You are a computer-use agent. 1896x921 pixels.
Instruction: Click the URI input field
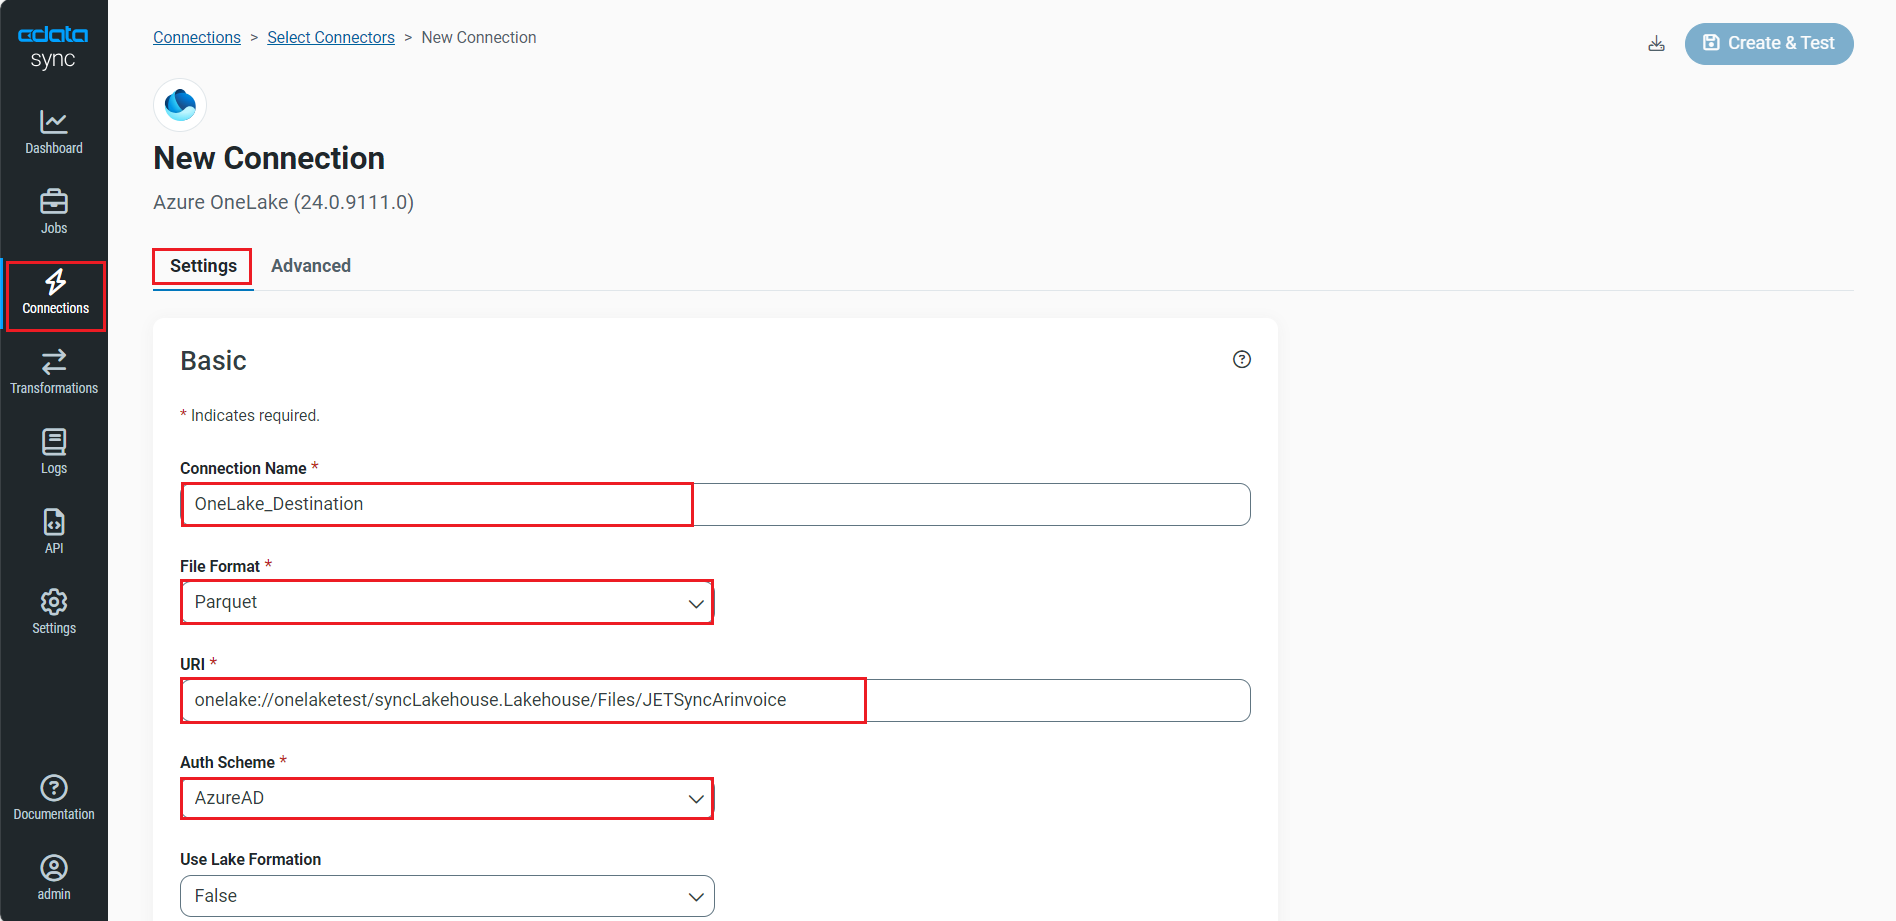(715, 700)
